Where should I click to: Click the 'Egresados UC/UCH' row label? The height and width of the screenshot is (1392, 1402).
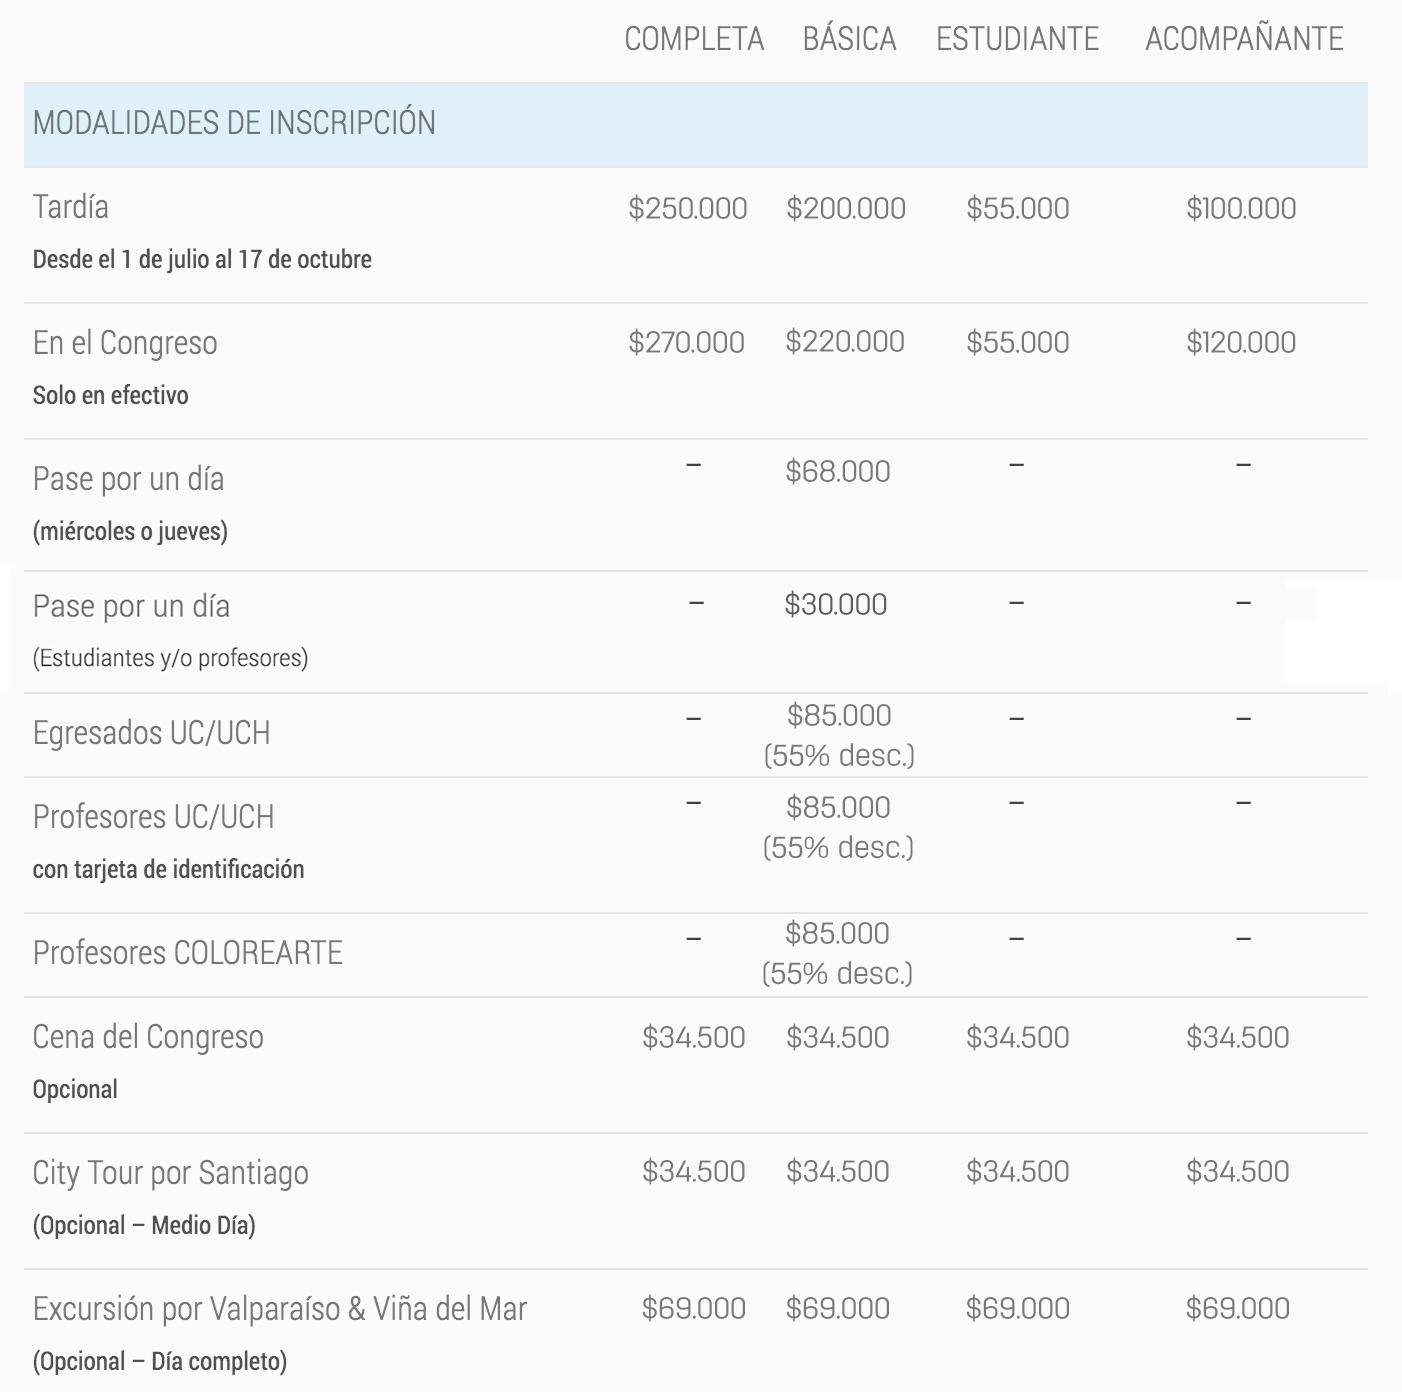pyautogui.click(x=151, y=733)
